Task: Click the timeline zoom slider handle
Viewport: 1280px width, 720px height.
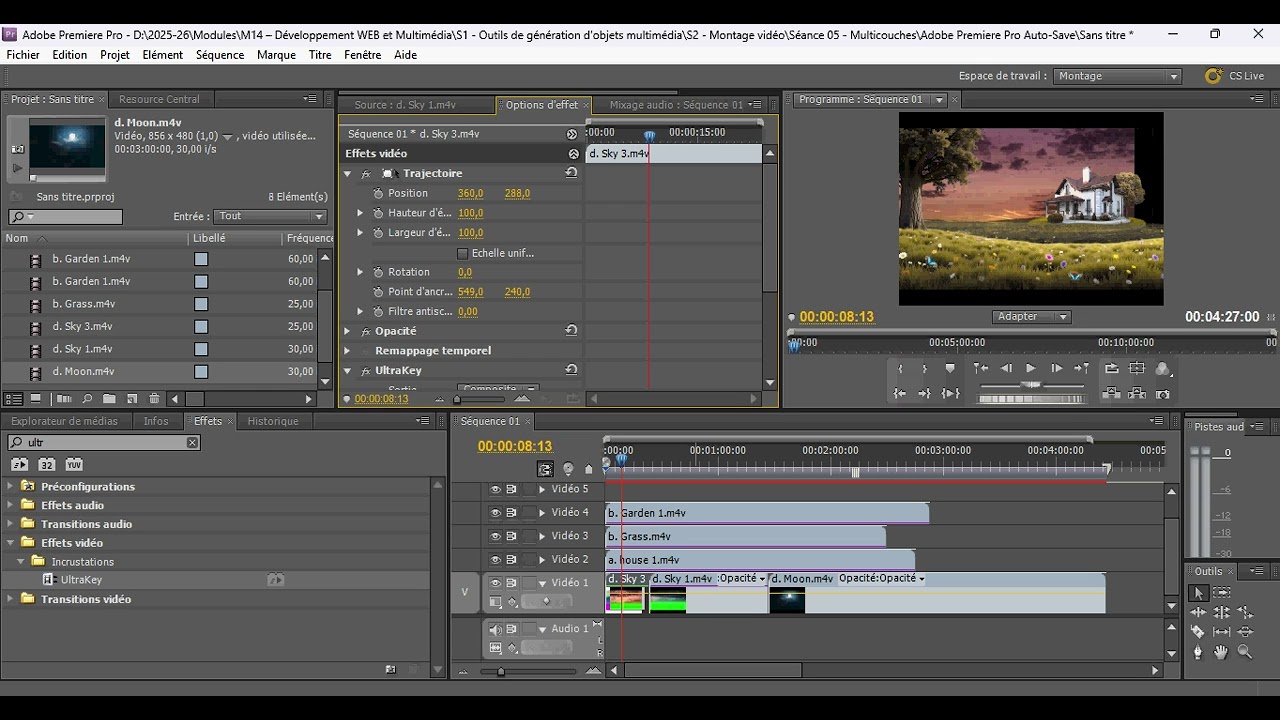Action: tap(501, 671)
